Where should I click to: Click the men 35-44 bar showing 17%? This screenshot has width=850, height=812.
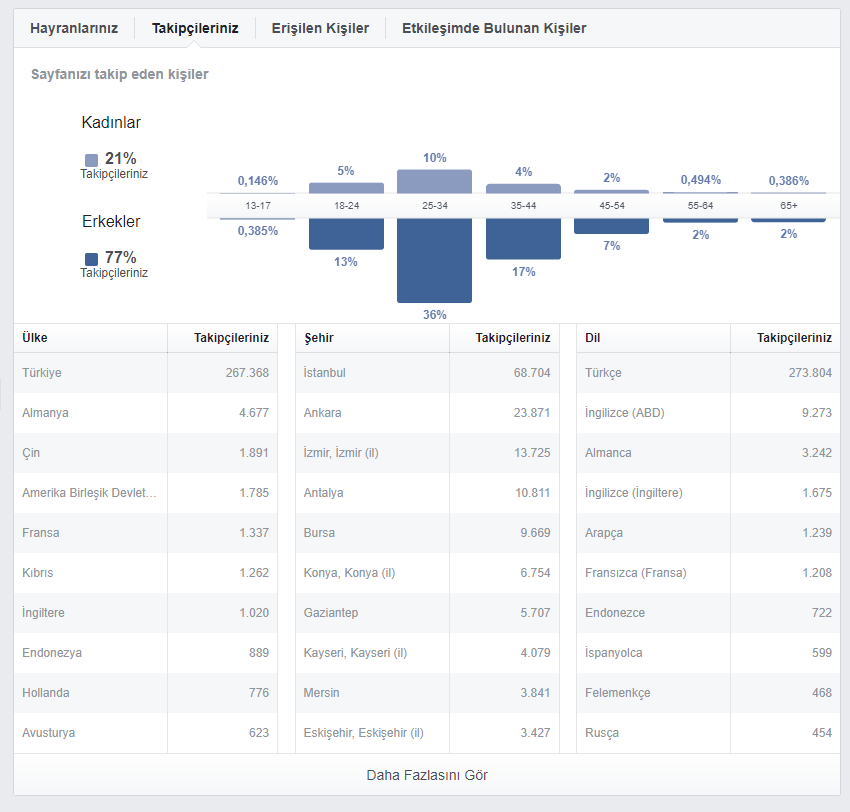(x=523, y=239)
